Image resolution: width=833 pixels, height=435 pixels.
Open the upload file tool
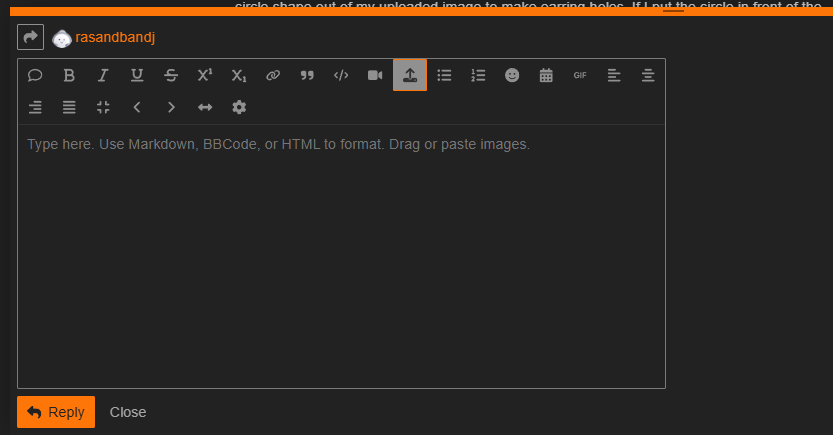tap(410, 75)
